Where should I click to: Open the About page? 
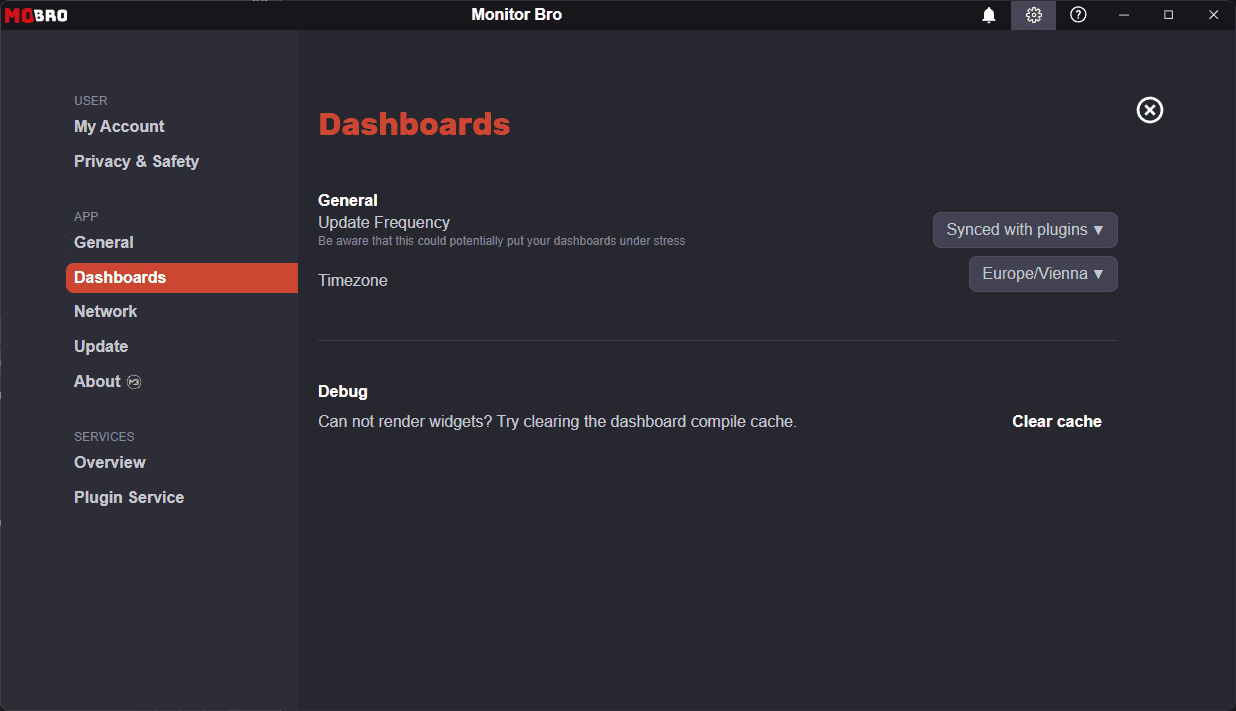96,381
